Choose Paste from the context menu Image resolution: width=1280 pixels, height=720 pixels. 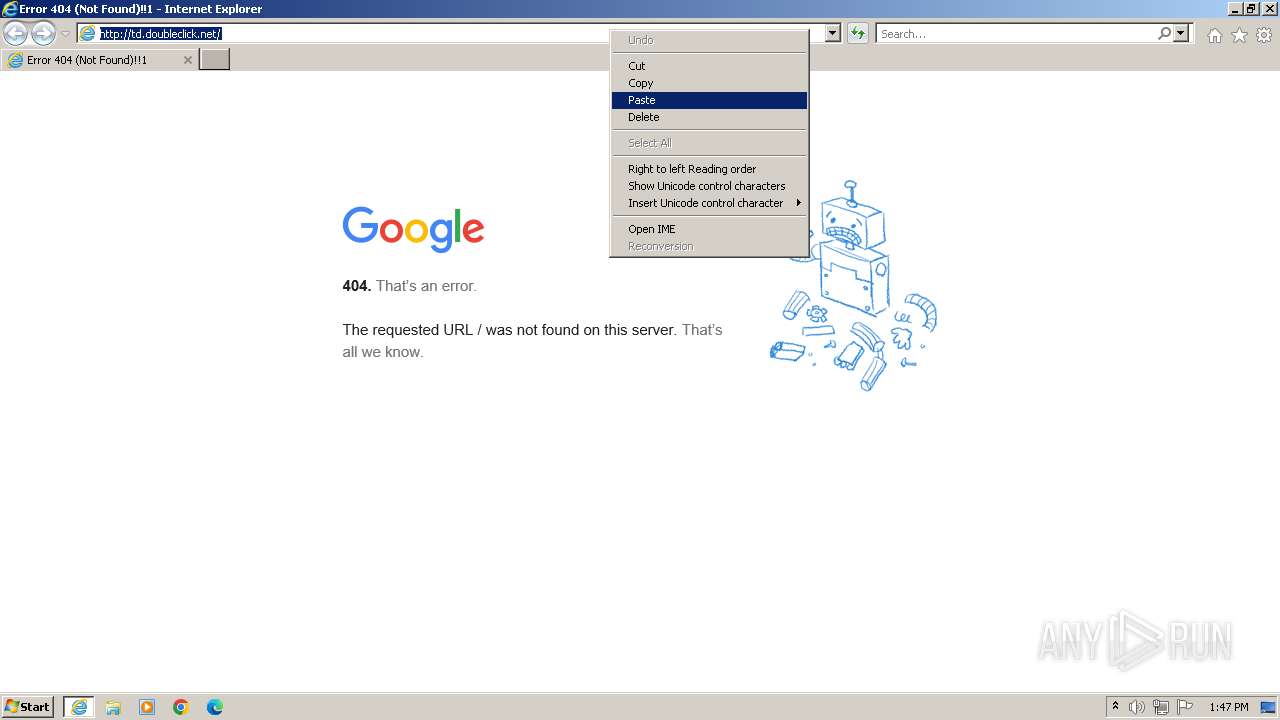click(709, 100)
